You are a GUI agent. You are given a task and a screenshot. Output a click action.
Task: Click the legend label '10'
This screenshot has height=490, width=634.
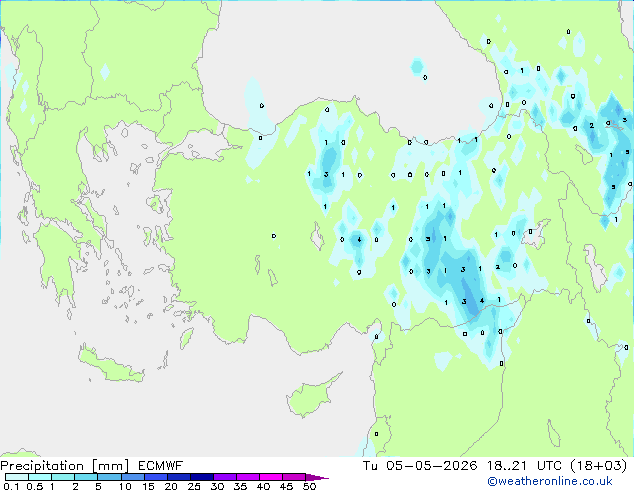(125, 486)
